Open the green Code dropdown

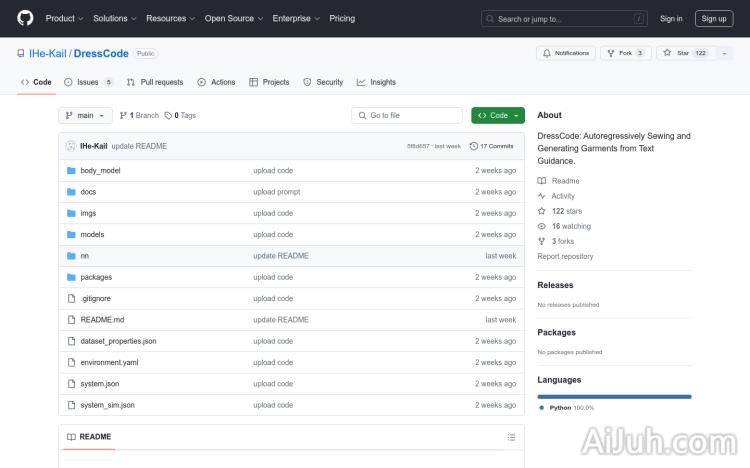tap(498, 116)
